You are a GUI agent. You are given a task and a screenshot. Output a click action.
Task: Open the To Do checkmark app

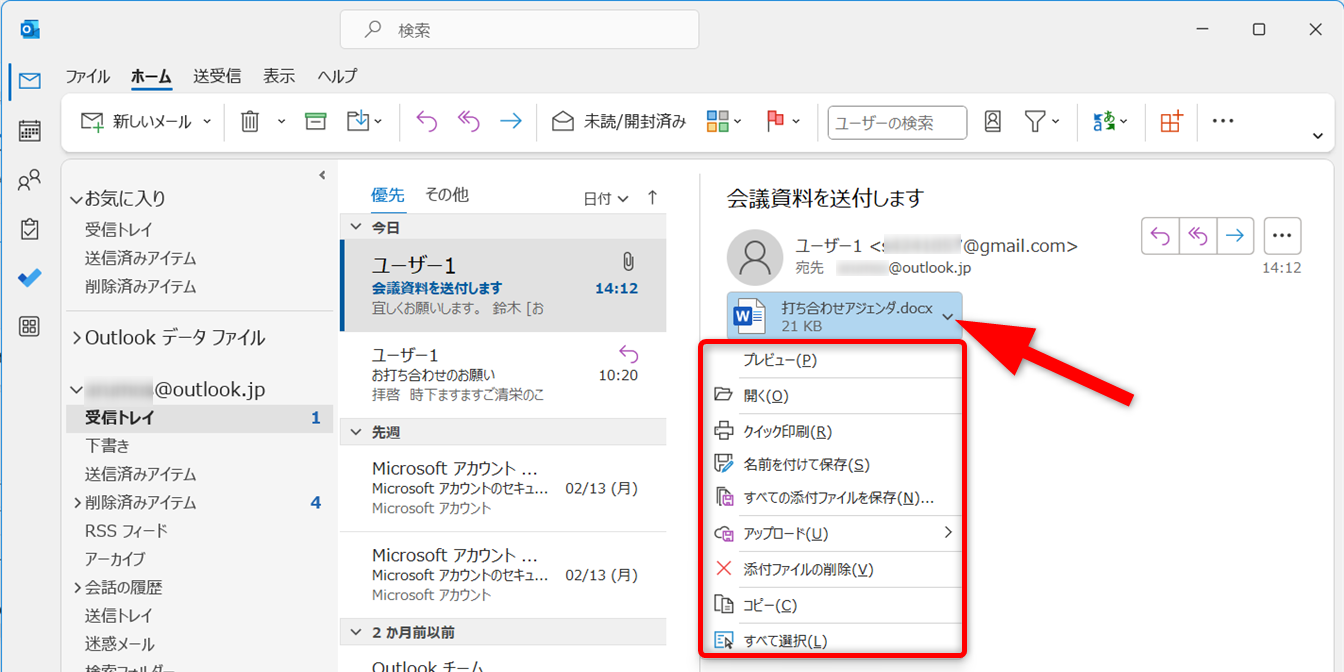click(30, 278)
